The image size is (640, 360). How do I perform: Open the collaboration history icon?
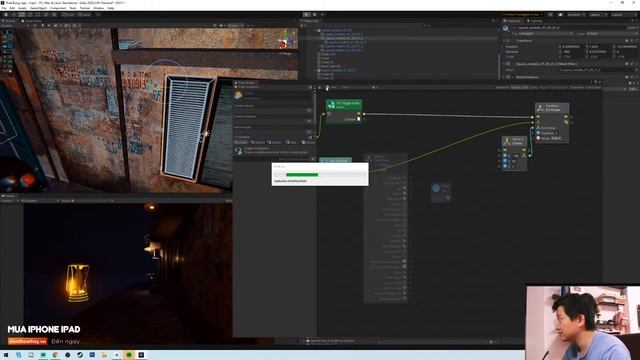click(x=550, y=15)
